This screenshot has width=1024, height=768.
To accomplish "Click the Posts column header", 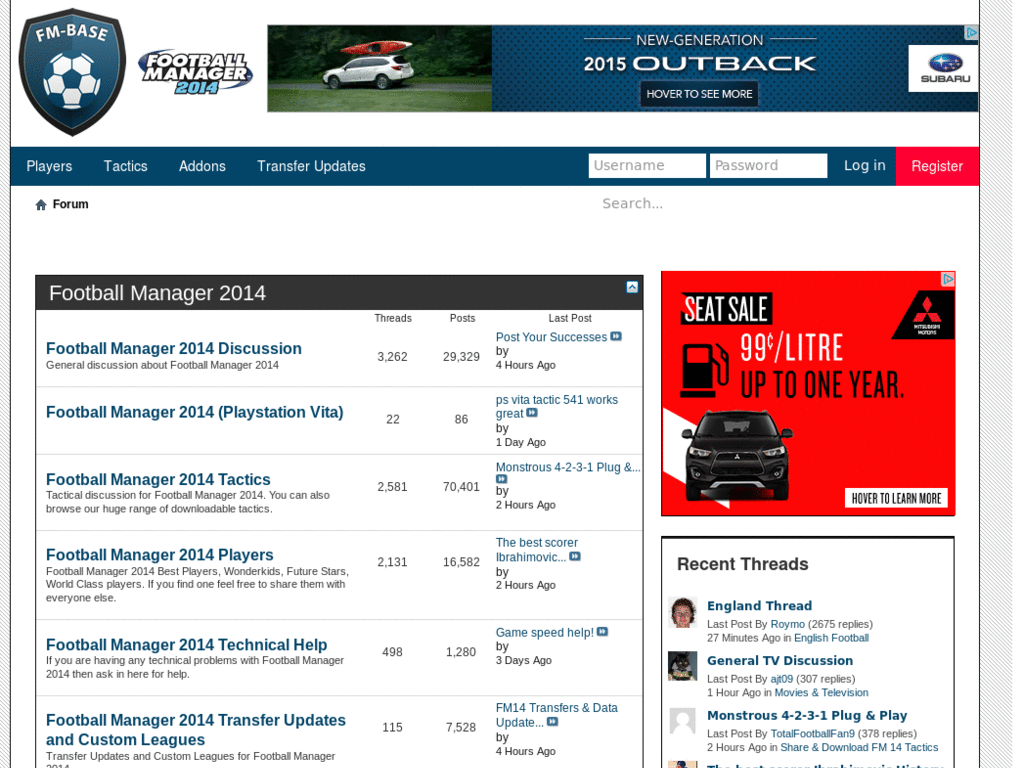I will (462, 319).
